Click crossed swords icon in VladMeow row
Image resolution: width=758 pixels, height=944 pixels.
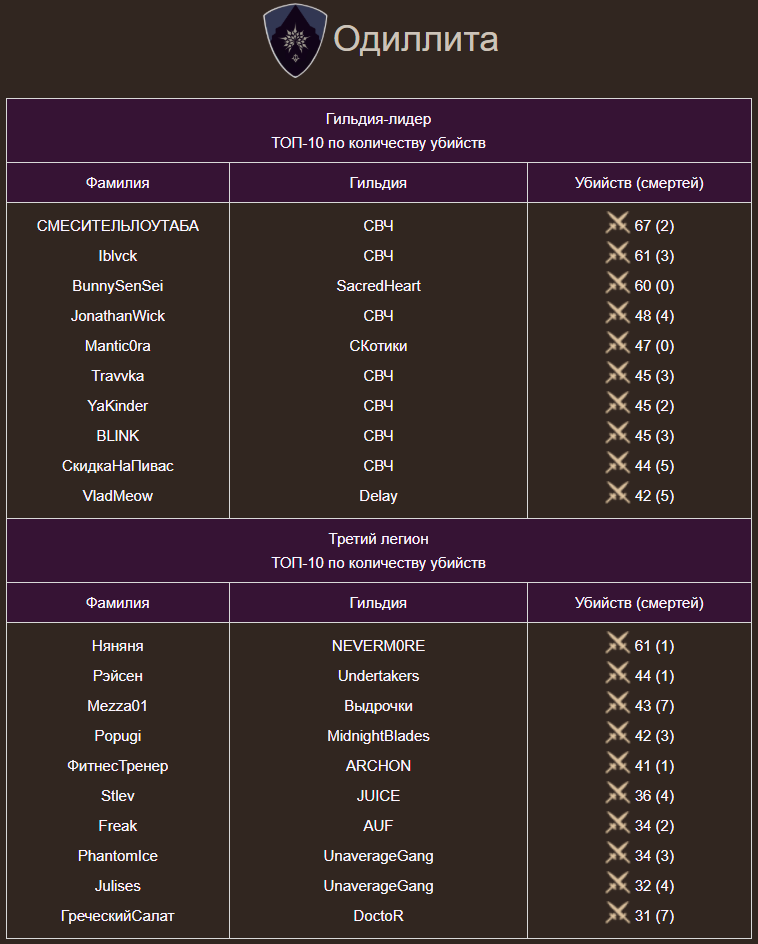617,494
